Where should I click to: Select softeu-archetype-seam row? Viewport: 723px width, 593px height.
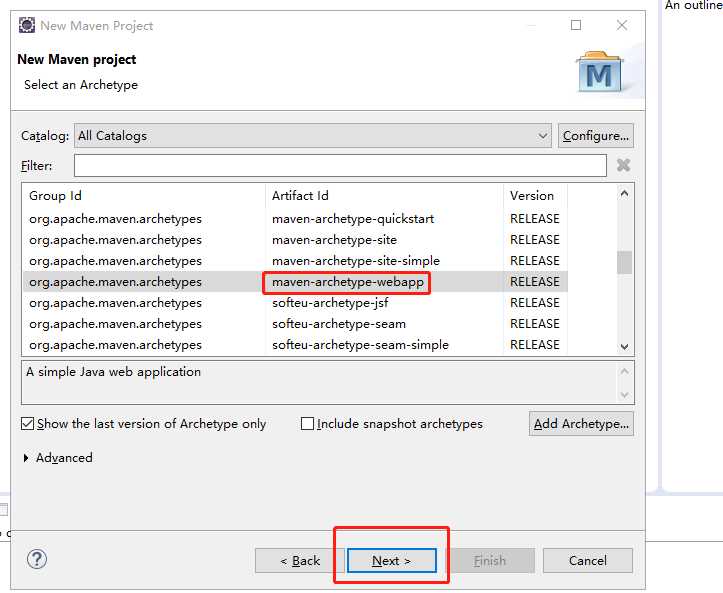tap(295, 324)
